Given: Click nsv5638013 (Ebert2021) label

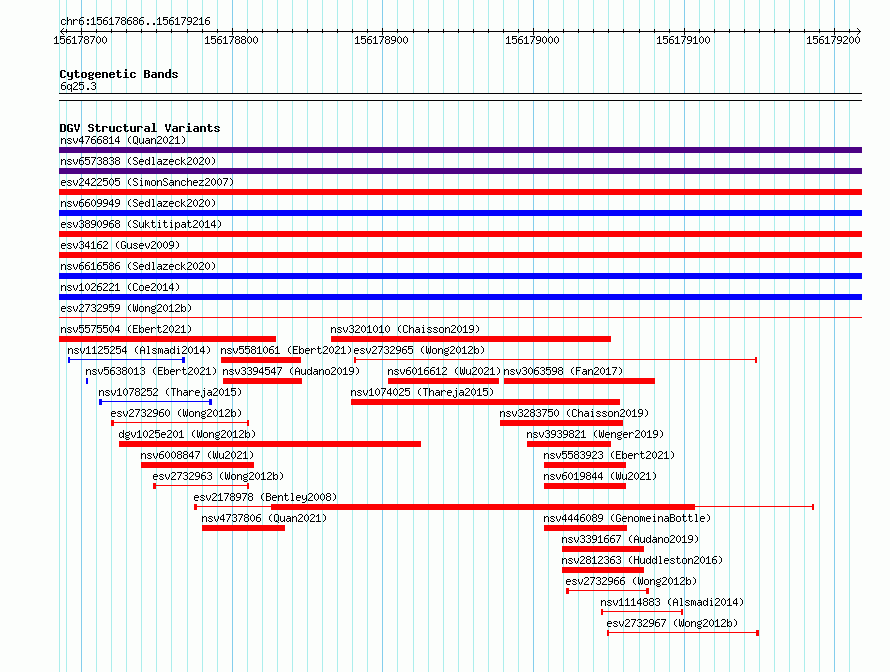Looking at the screenshot, I should pyautogui.click(x=151, y=371).
